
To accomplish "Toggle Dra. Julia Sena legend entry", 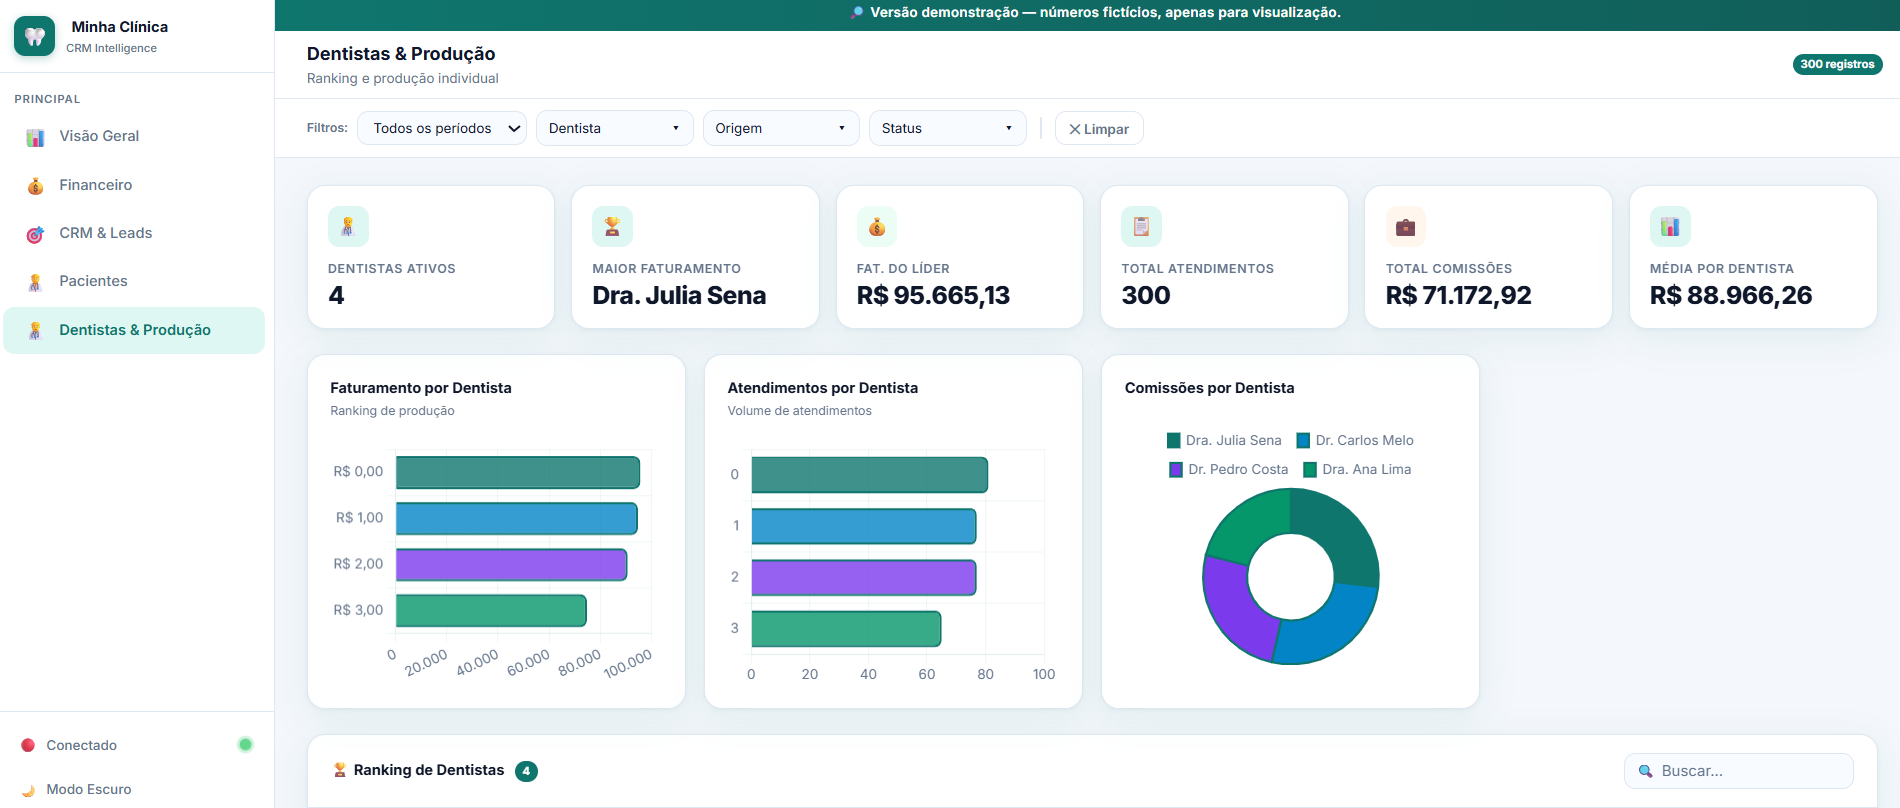I will coord(1224,440).
